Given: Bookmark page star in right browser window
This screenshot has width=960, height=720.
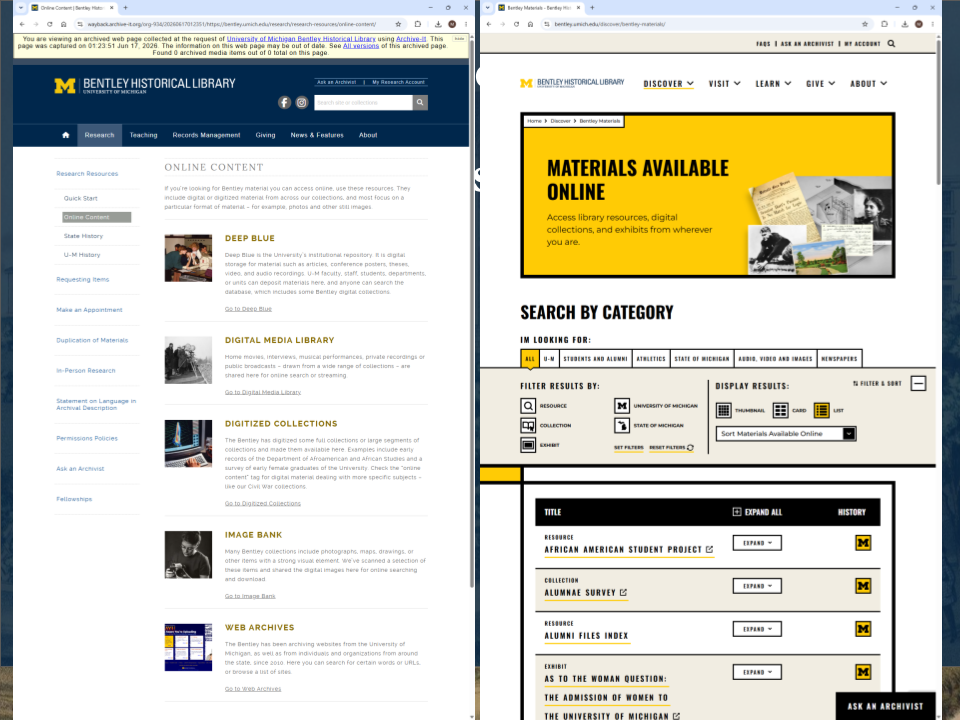Looking at the screenshot, I should point(865,24).
